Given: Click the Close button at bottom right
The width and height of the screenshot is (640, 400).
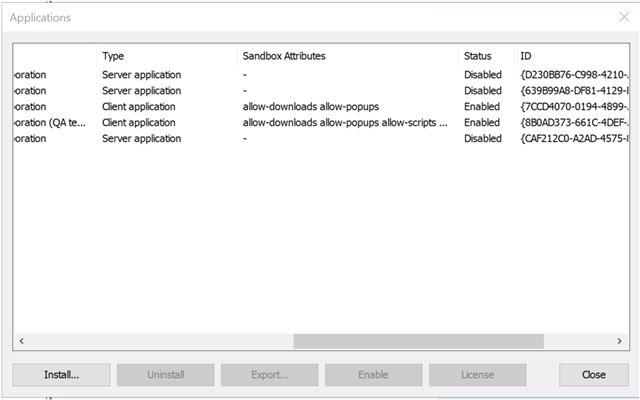Looking at the screenshot, I should point(593,375).
